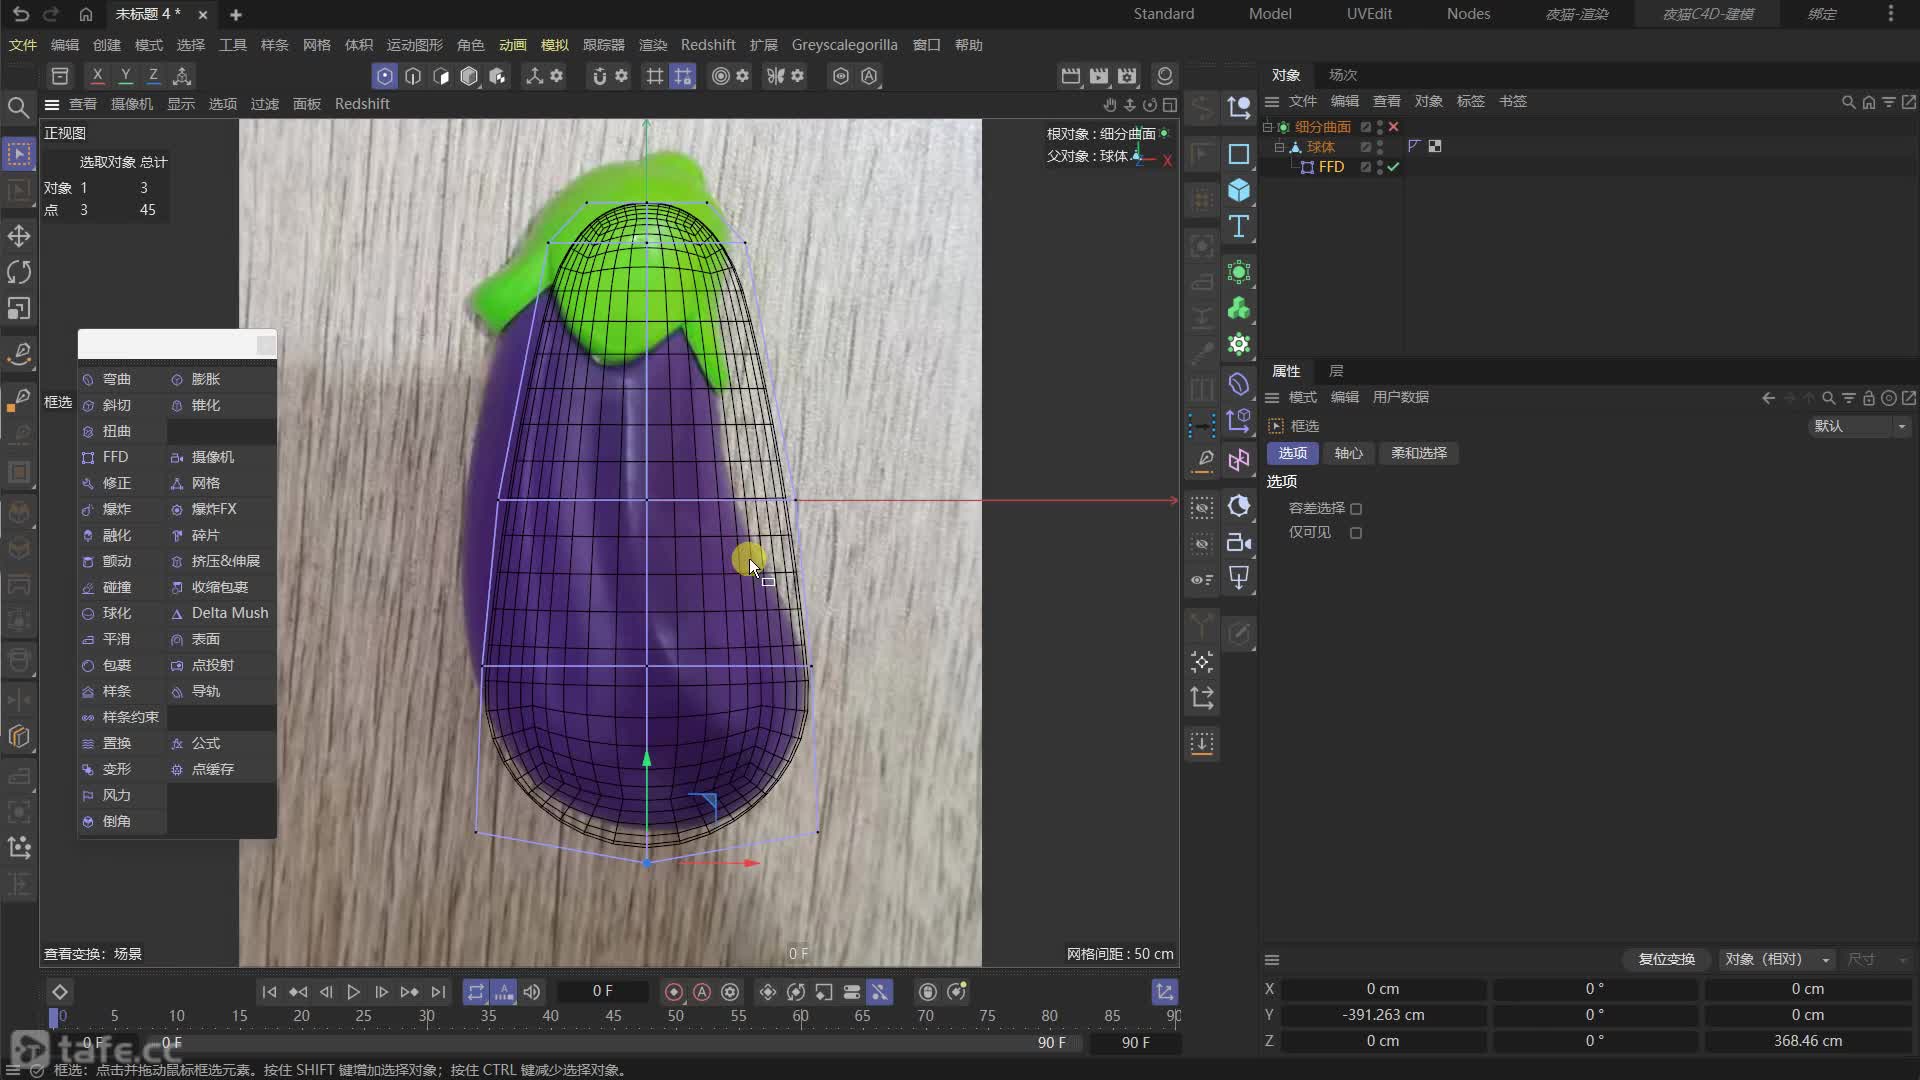
Task: Play the animation forward
Action: click(x=353, y=992)
